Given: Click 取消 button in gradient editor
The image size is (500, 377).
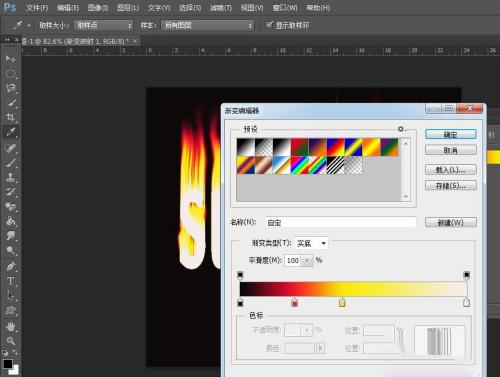Looking at the screenshot, I should [451, 150].
